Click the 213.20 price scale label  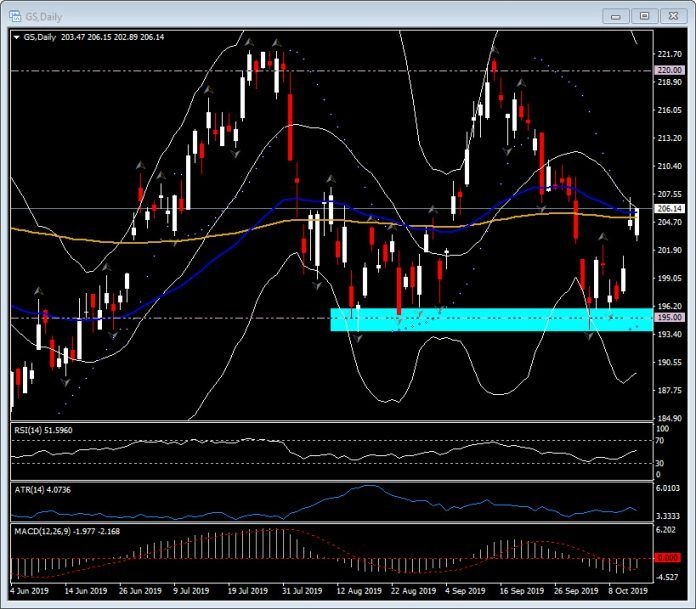click(x=669, y=138)
